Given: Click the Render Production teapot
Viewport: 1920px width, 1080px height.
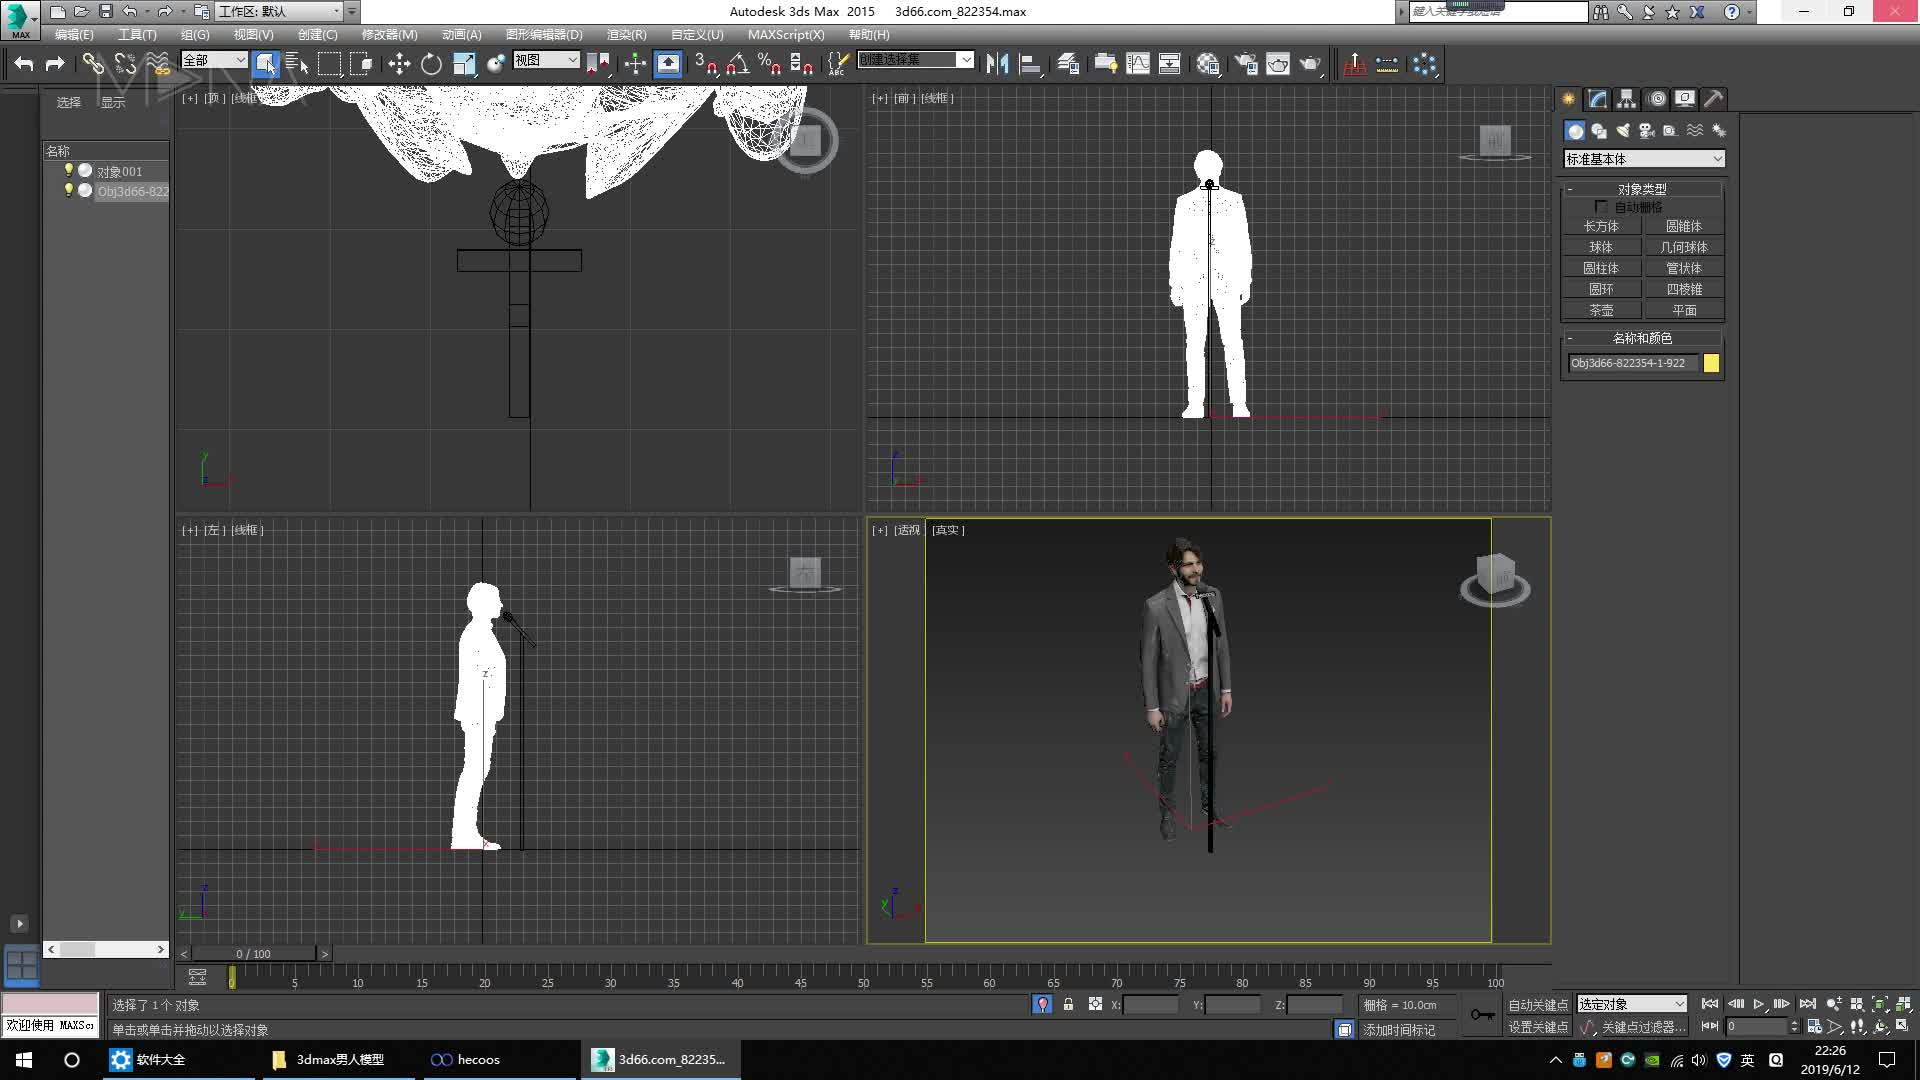Looking at the screenshot, I should (x=1310, y=64).
